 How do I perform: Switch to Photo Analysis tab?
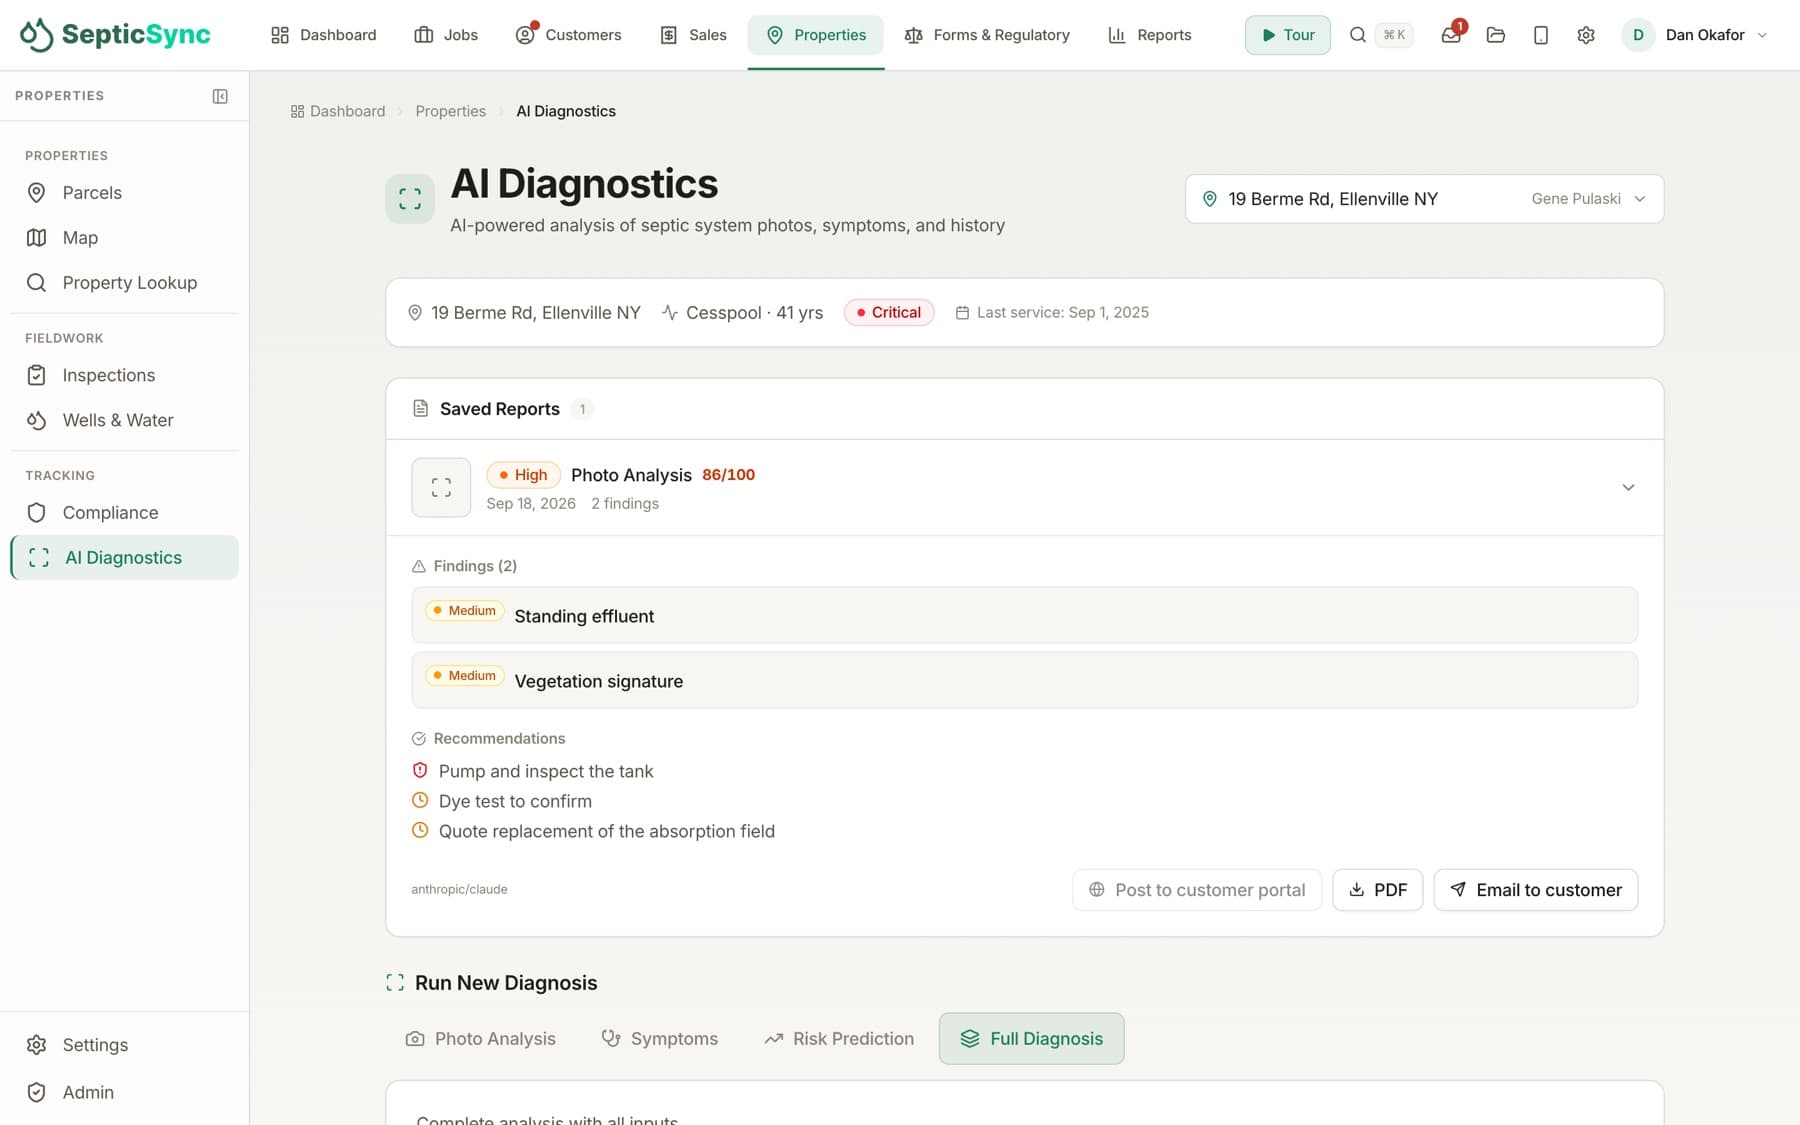tap(480, 1039)
